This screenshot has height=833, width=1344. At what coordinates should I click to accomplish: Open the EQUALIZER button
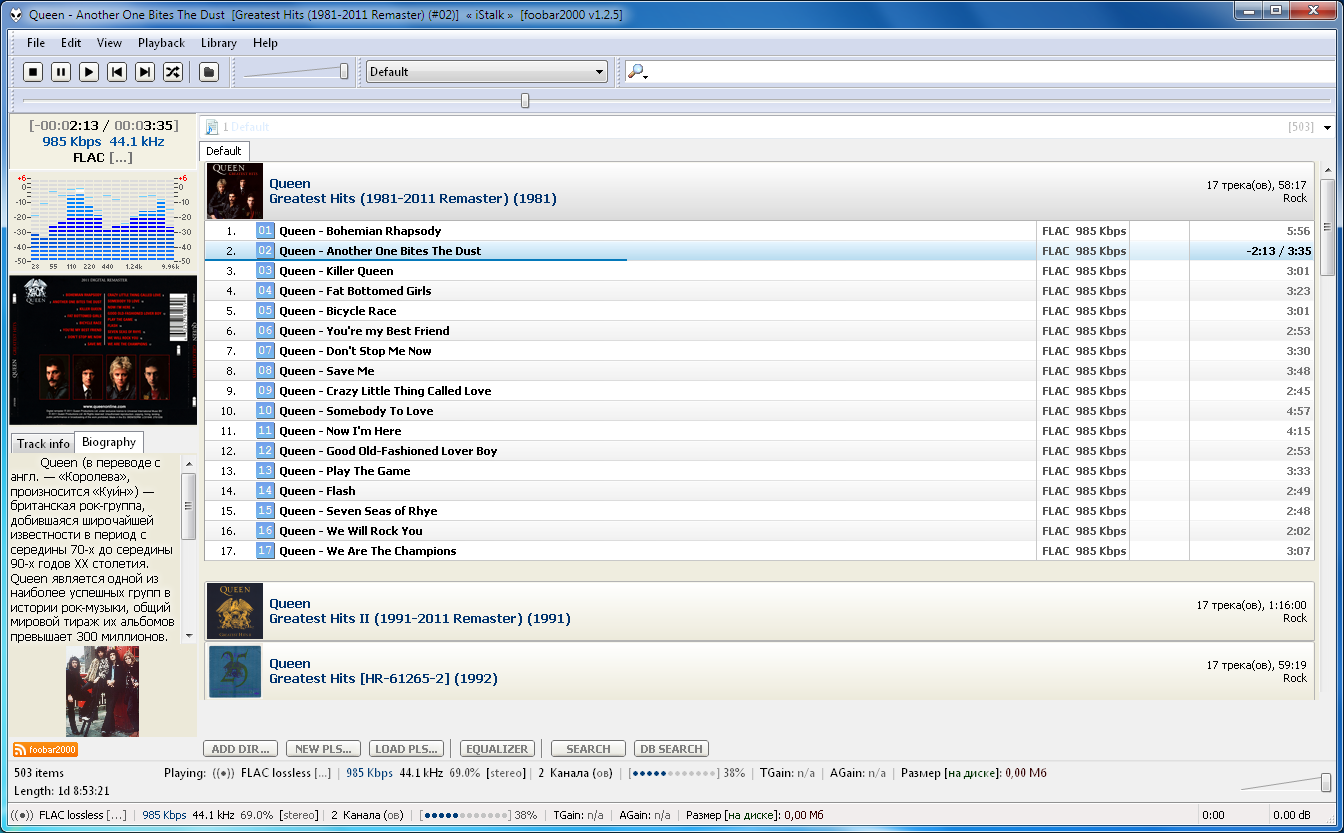coord(497,749)
